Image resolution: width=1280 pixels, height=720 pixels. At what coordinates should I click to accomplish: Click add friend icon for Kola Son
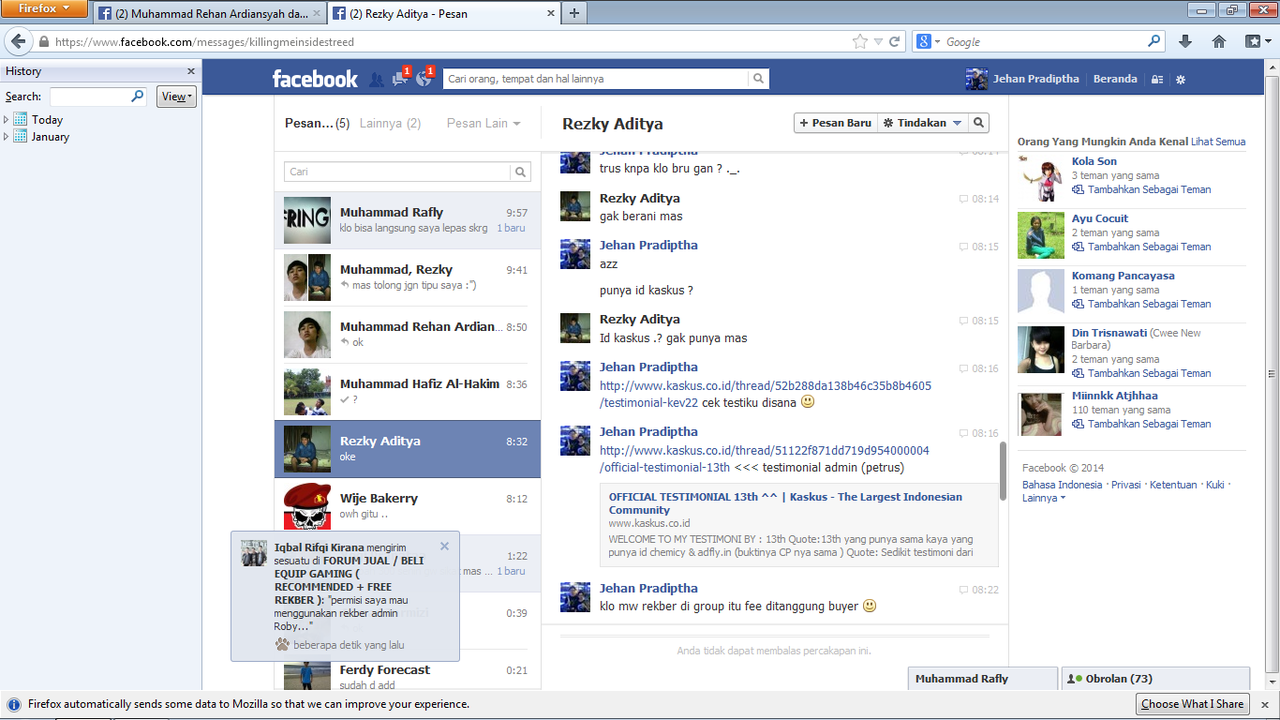click(x=1078, y=189)
